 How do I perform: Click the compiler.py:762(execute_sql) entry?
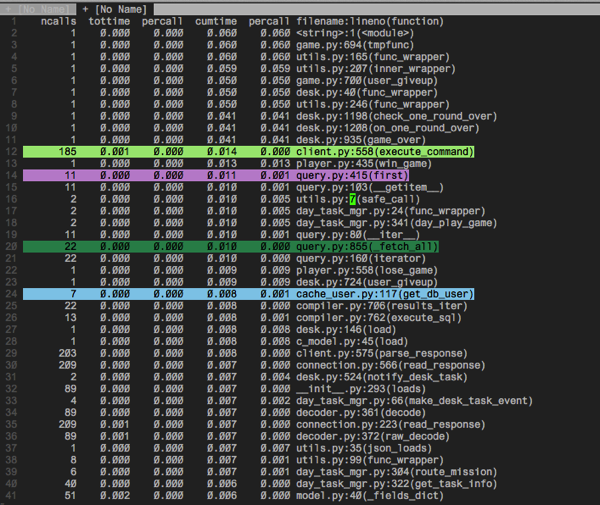point(379,318)
